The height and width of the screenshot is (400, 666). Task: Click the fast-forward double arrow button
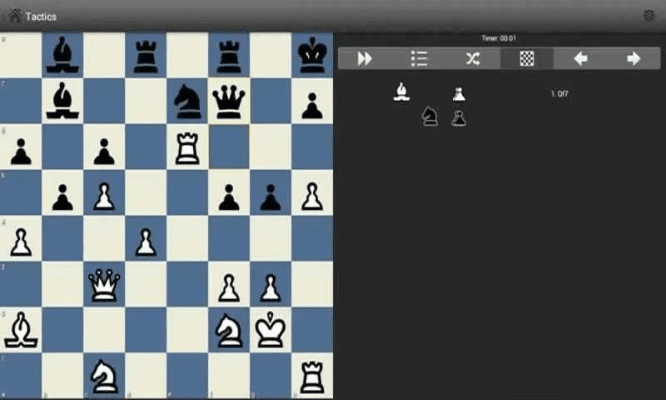point(364,59)
